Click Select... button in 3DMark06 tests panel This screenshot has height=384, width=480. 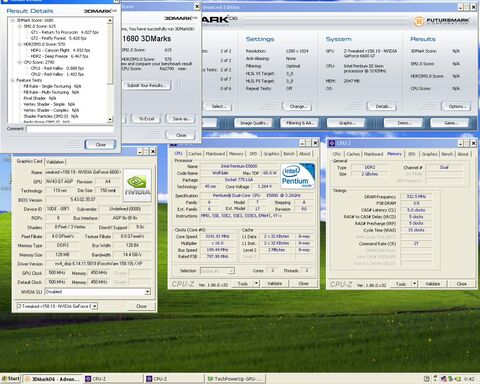pyautogui.click(x=218, y=107)
